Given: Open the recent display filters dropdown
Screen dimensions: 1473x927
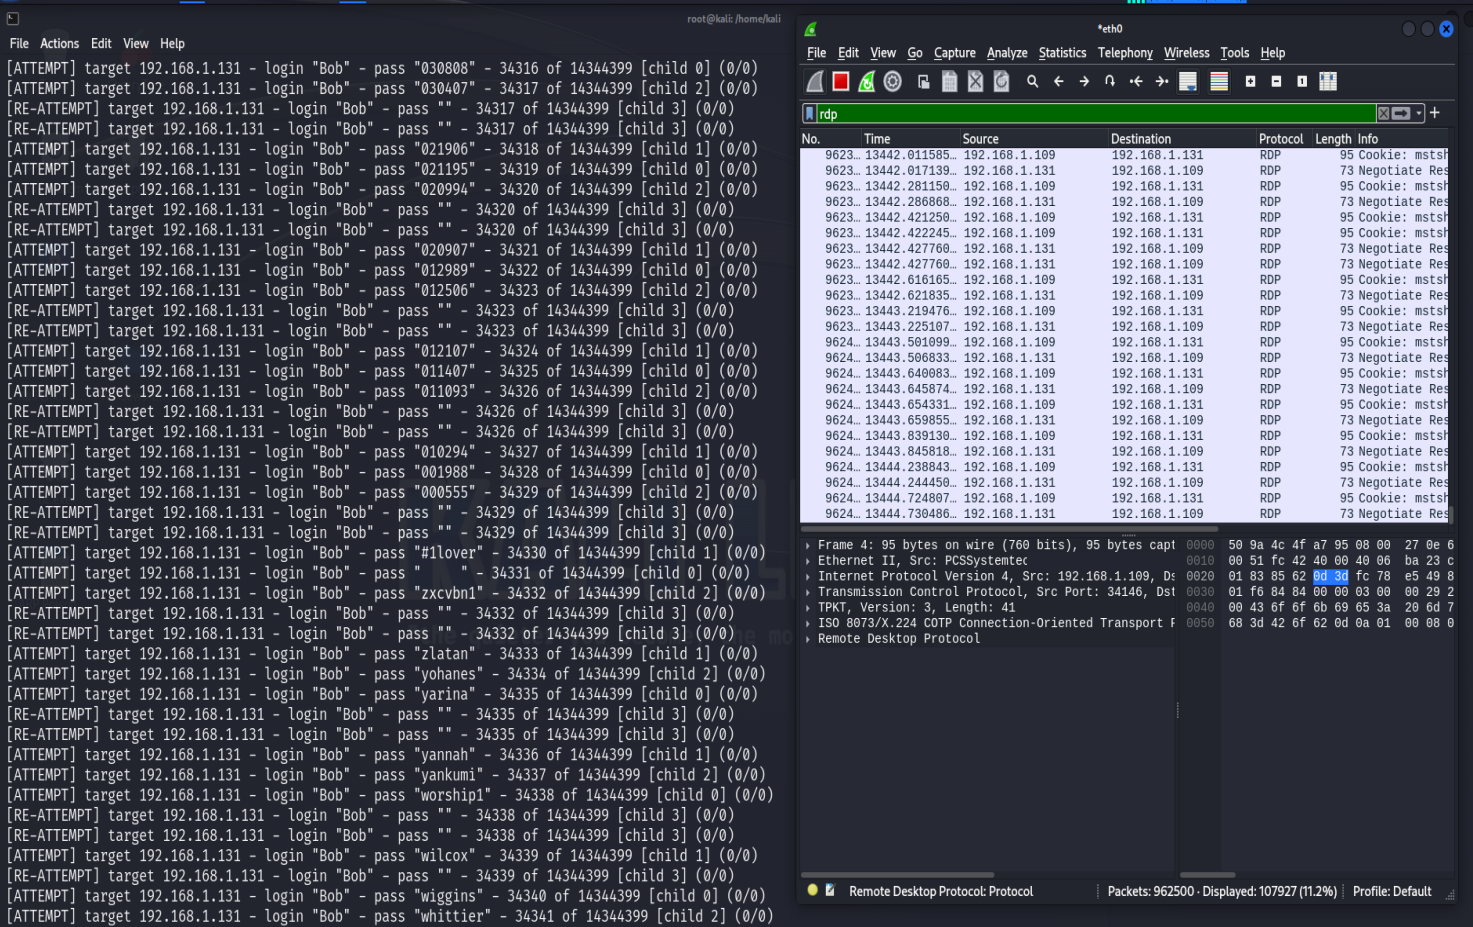Looking at the screenshot, I should [1419, 114].
